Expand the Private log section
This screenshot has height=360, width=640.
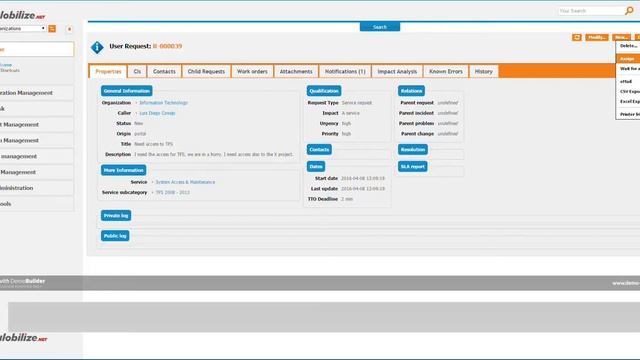(116, 216)
